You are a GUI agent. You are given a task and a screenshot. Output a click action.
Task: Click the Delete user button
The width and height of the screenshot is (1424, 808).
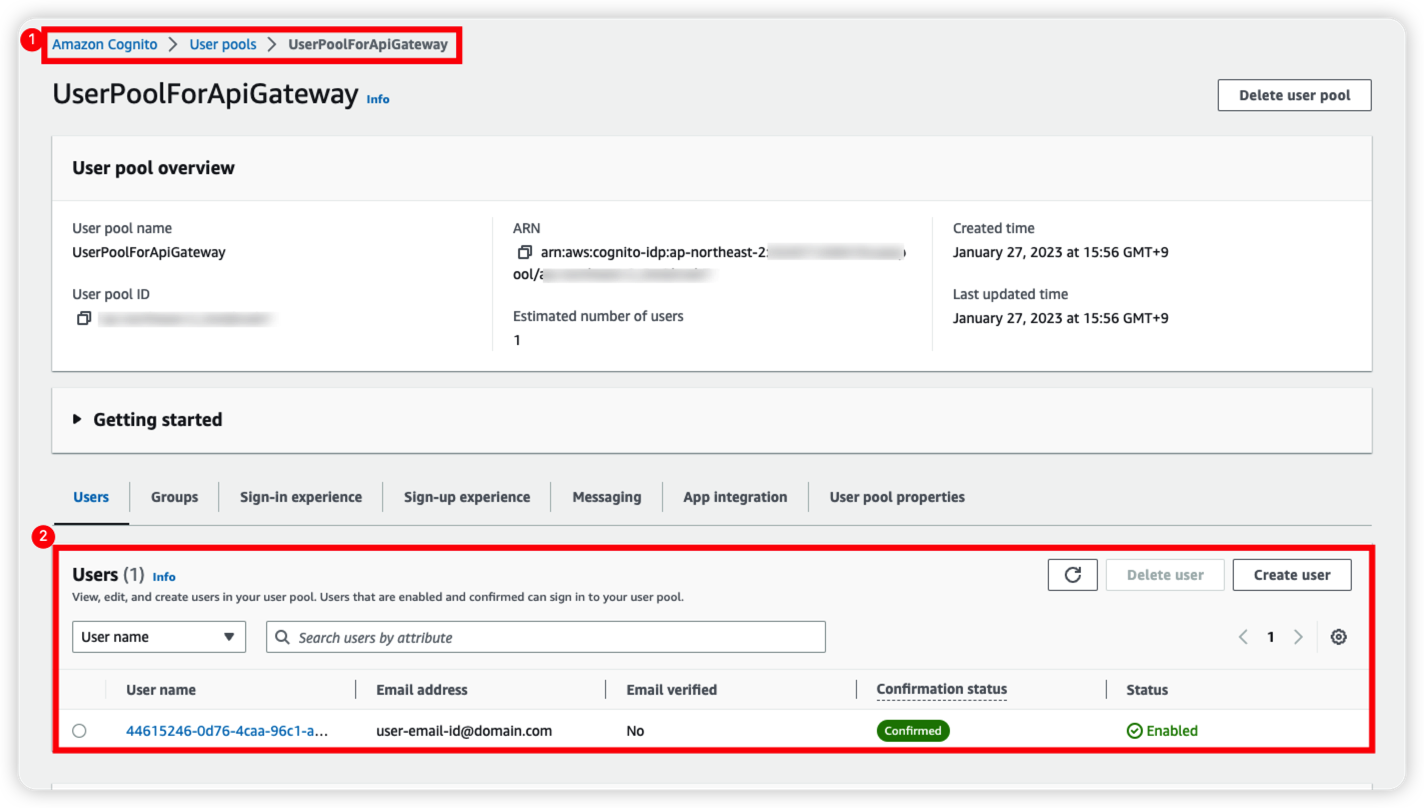tap(1165, 575)
